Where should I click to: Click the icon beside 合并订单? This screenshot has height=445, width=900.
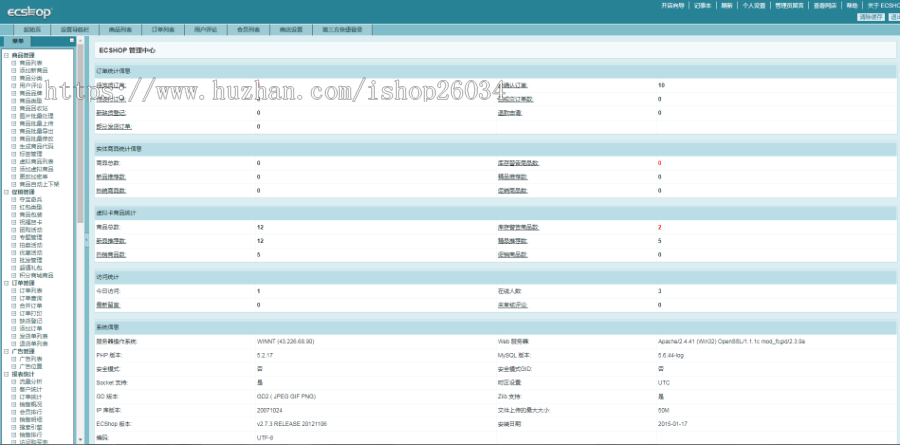(x=14, y=305)
